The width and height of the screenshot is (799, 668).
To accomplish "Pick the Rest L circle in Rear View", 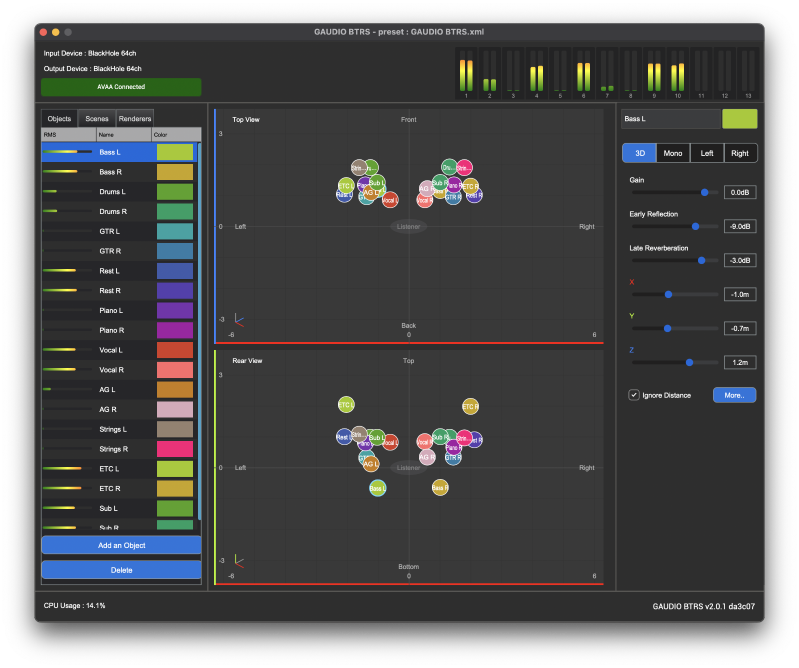I will point(343,437).
